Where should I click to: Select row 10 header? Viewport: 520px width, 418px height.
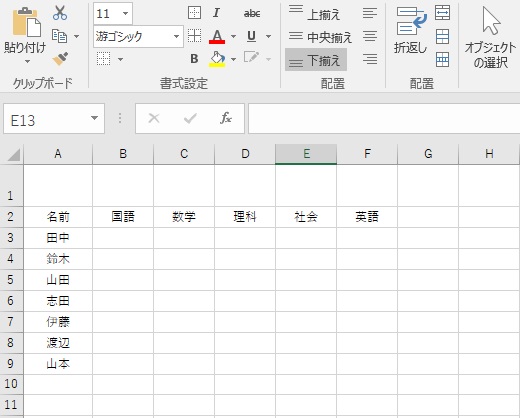11,384
